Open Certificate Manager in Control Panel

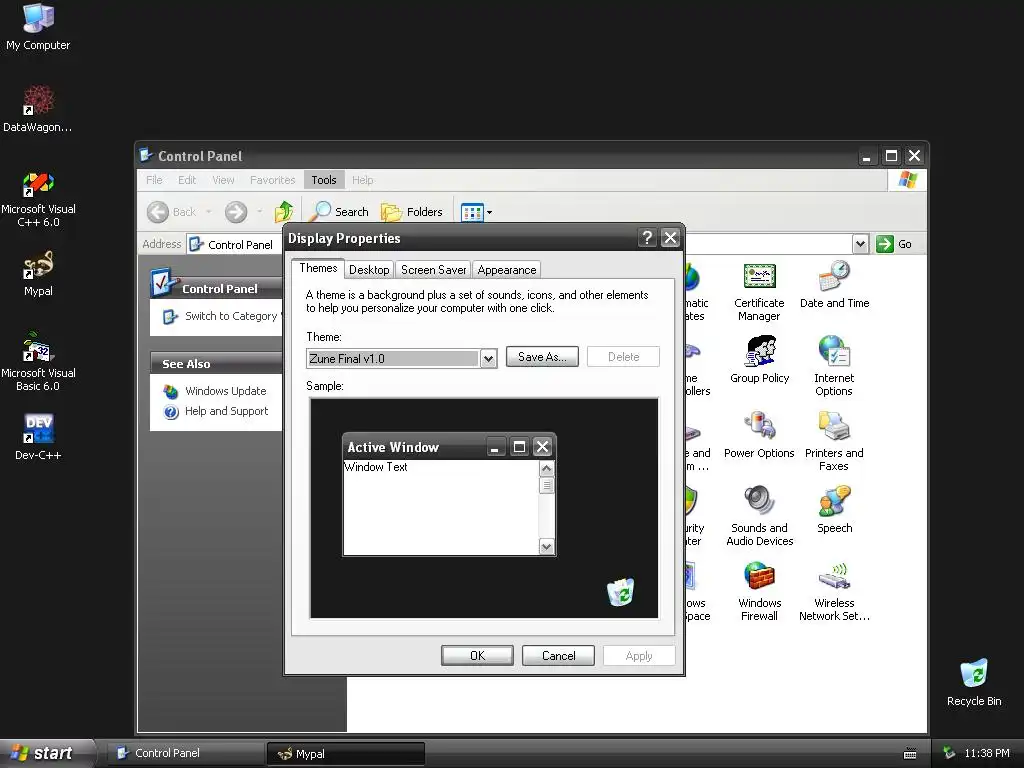tap(759, 292)
